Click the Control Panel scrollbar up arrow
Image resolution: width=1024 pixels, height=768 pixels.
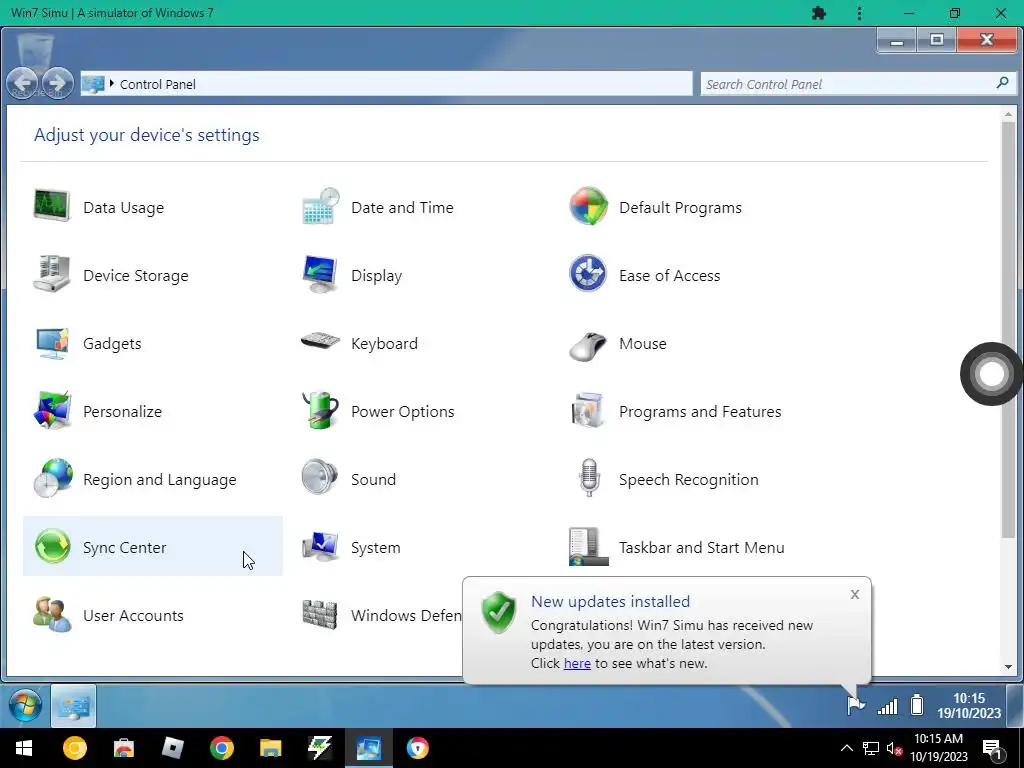[1008, 115]
